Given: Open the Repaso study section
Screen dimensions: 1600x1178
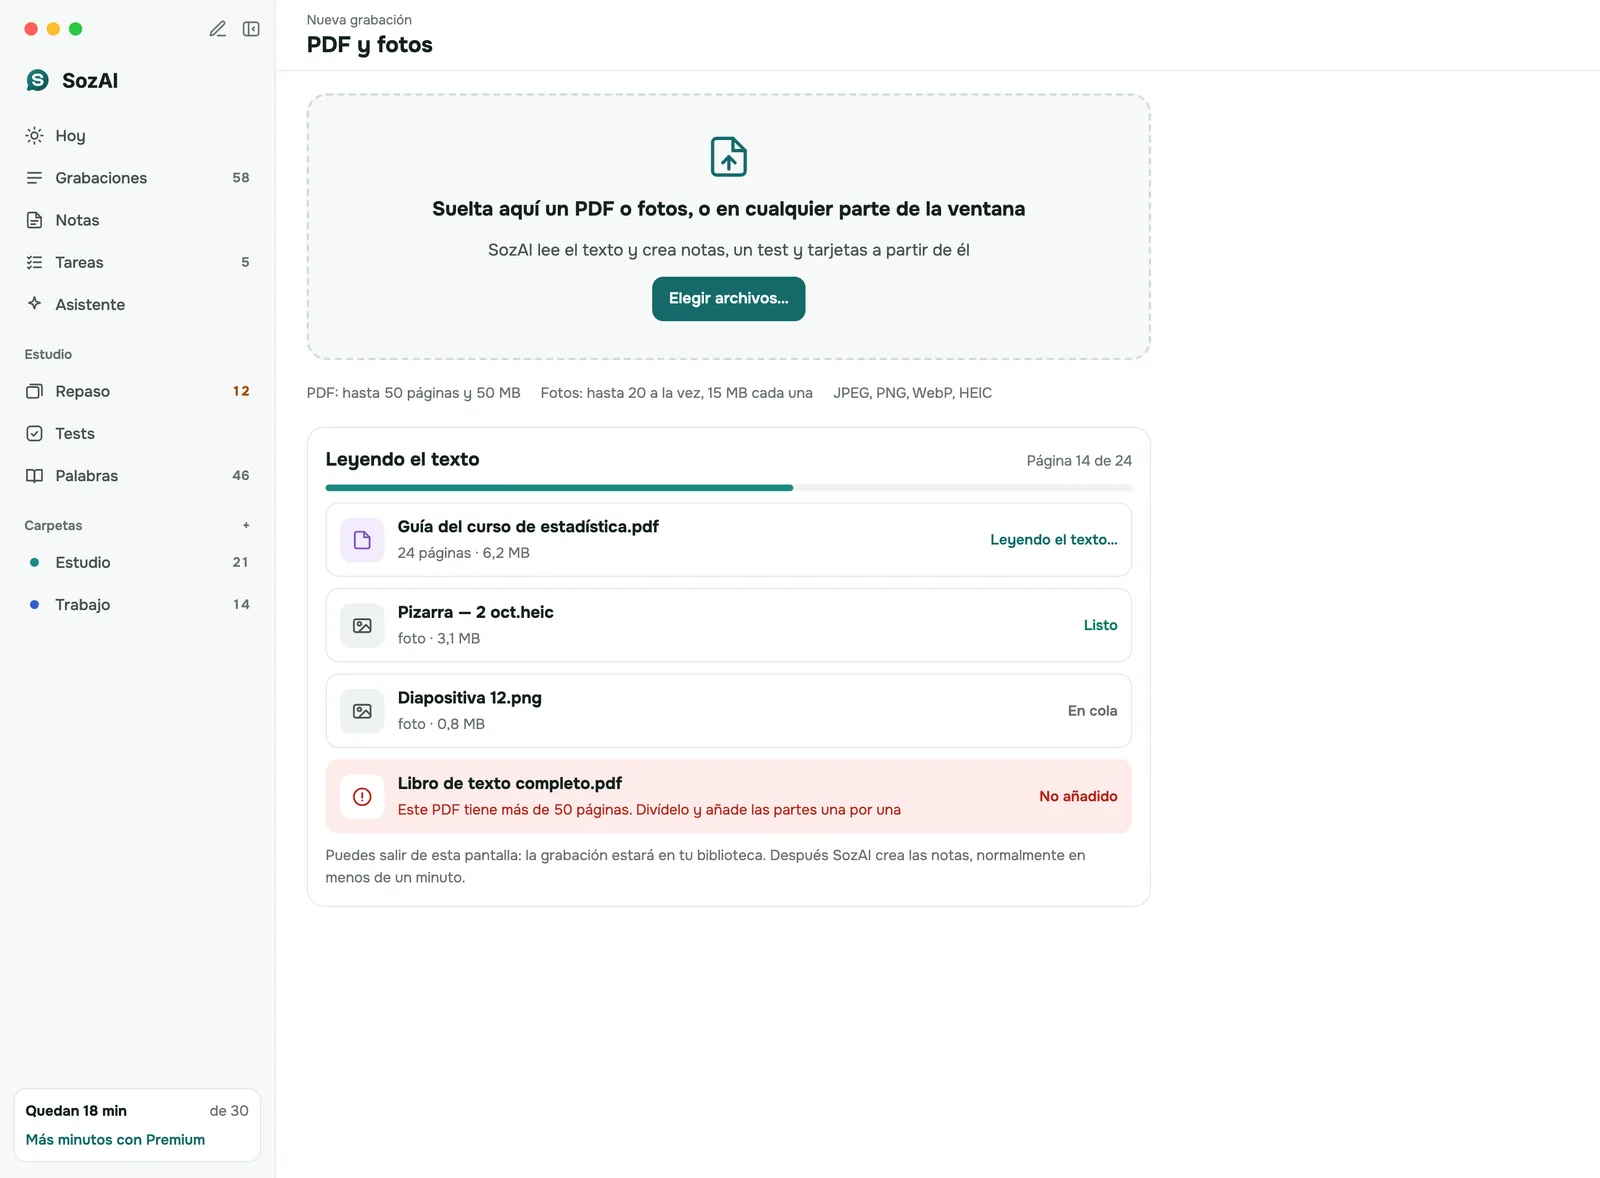Looking at the screenshot, I should click(137, 391).
